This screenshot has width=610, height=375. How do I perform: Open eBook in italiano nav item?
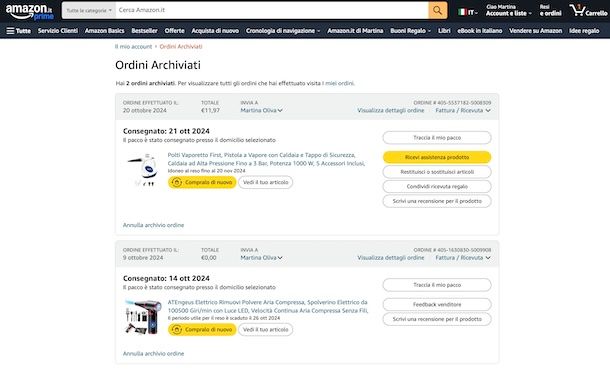click(x=480, y=31)
